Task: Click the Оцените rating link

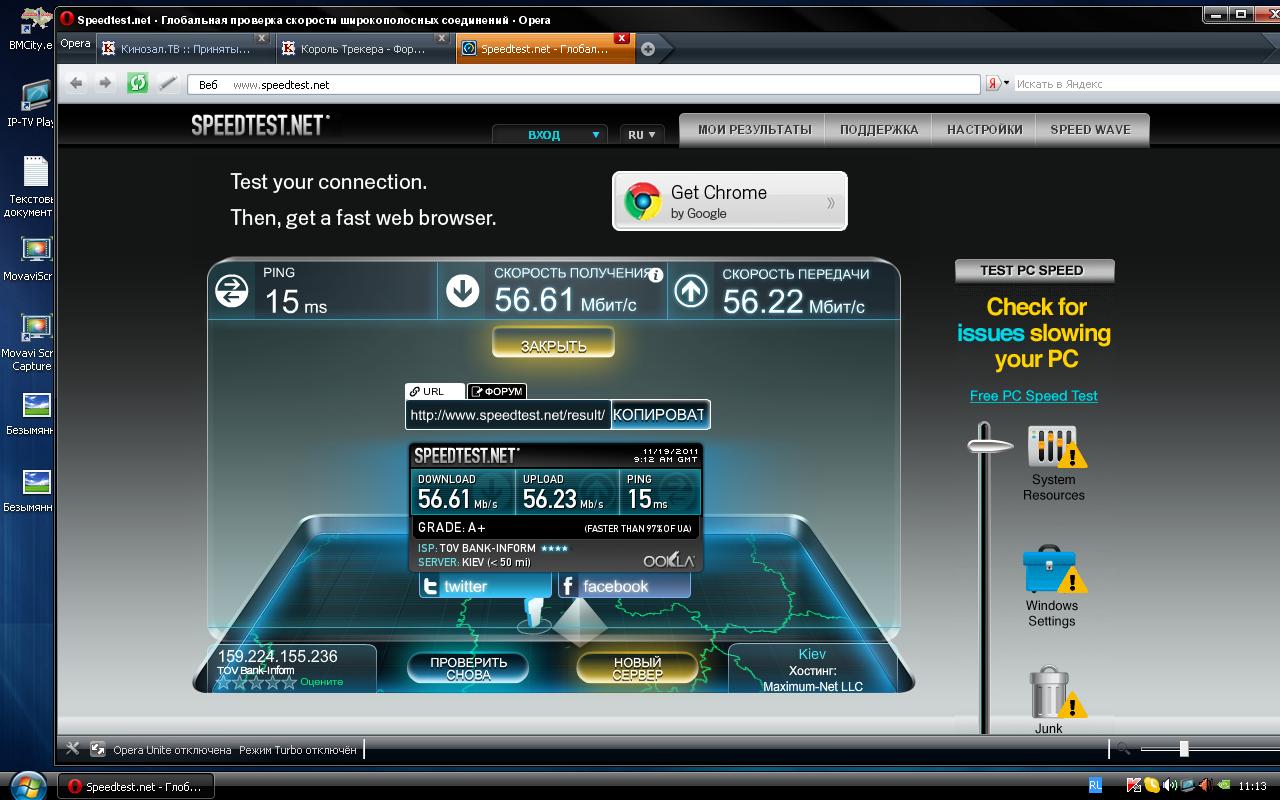Action: click(322, 682)
